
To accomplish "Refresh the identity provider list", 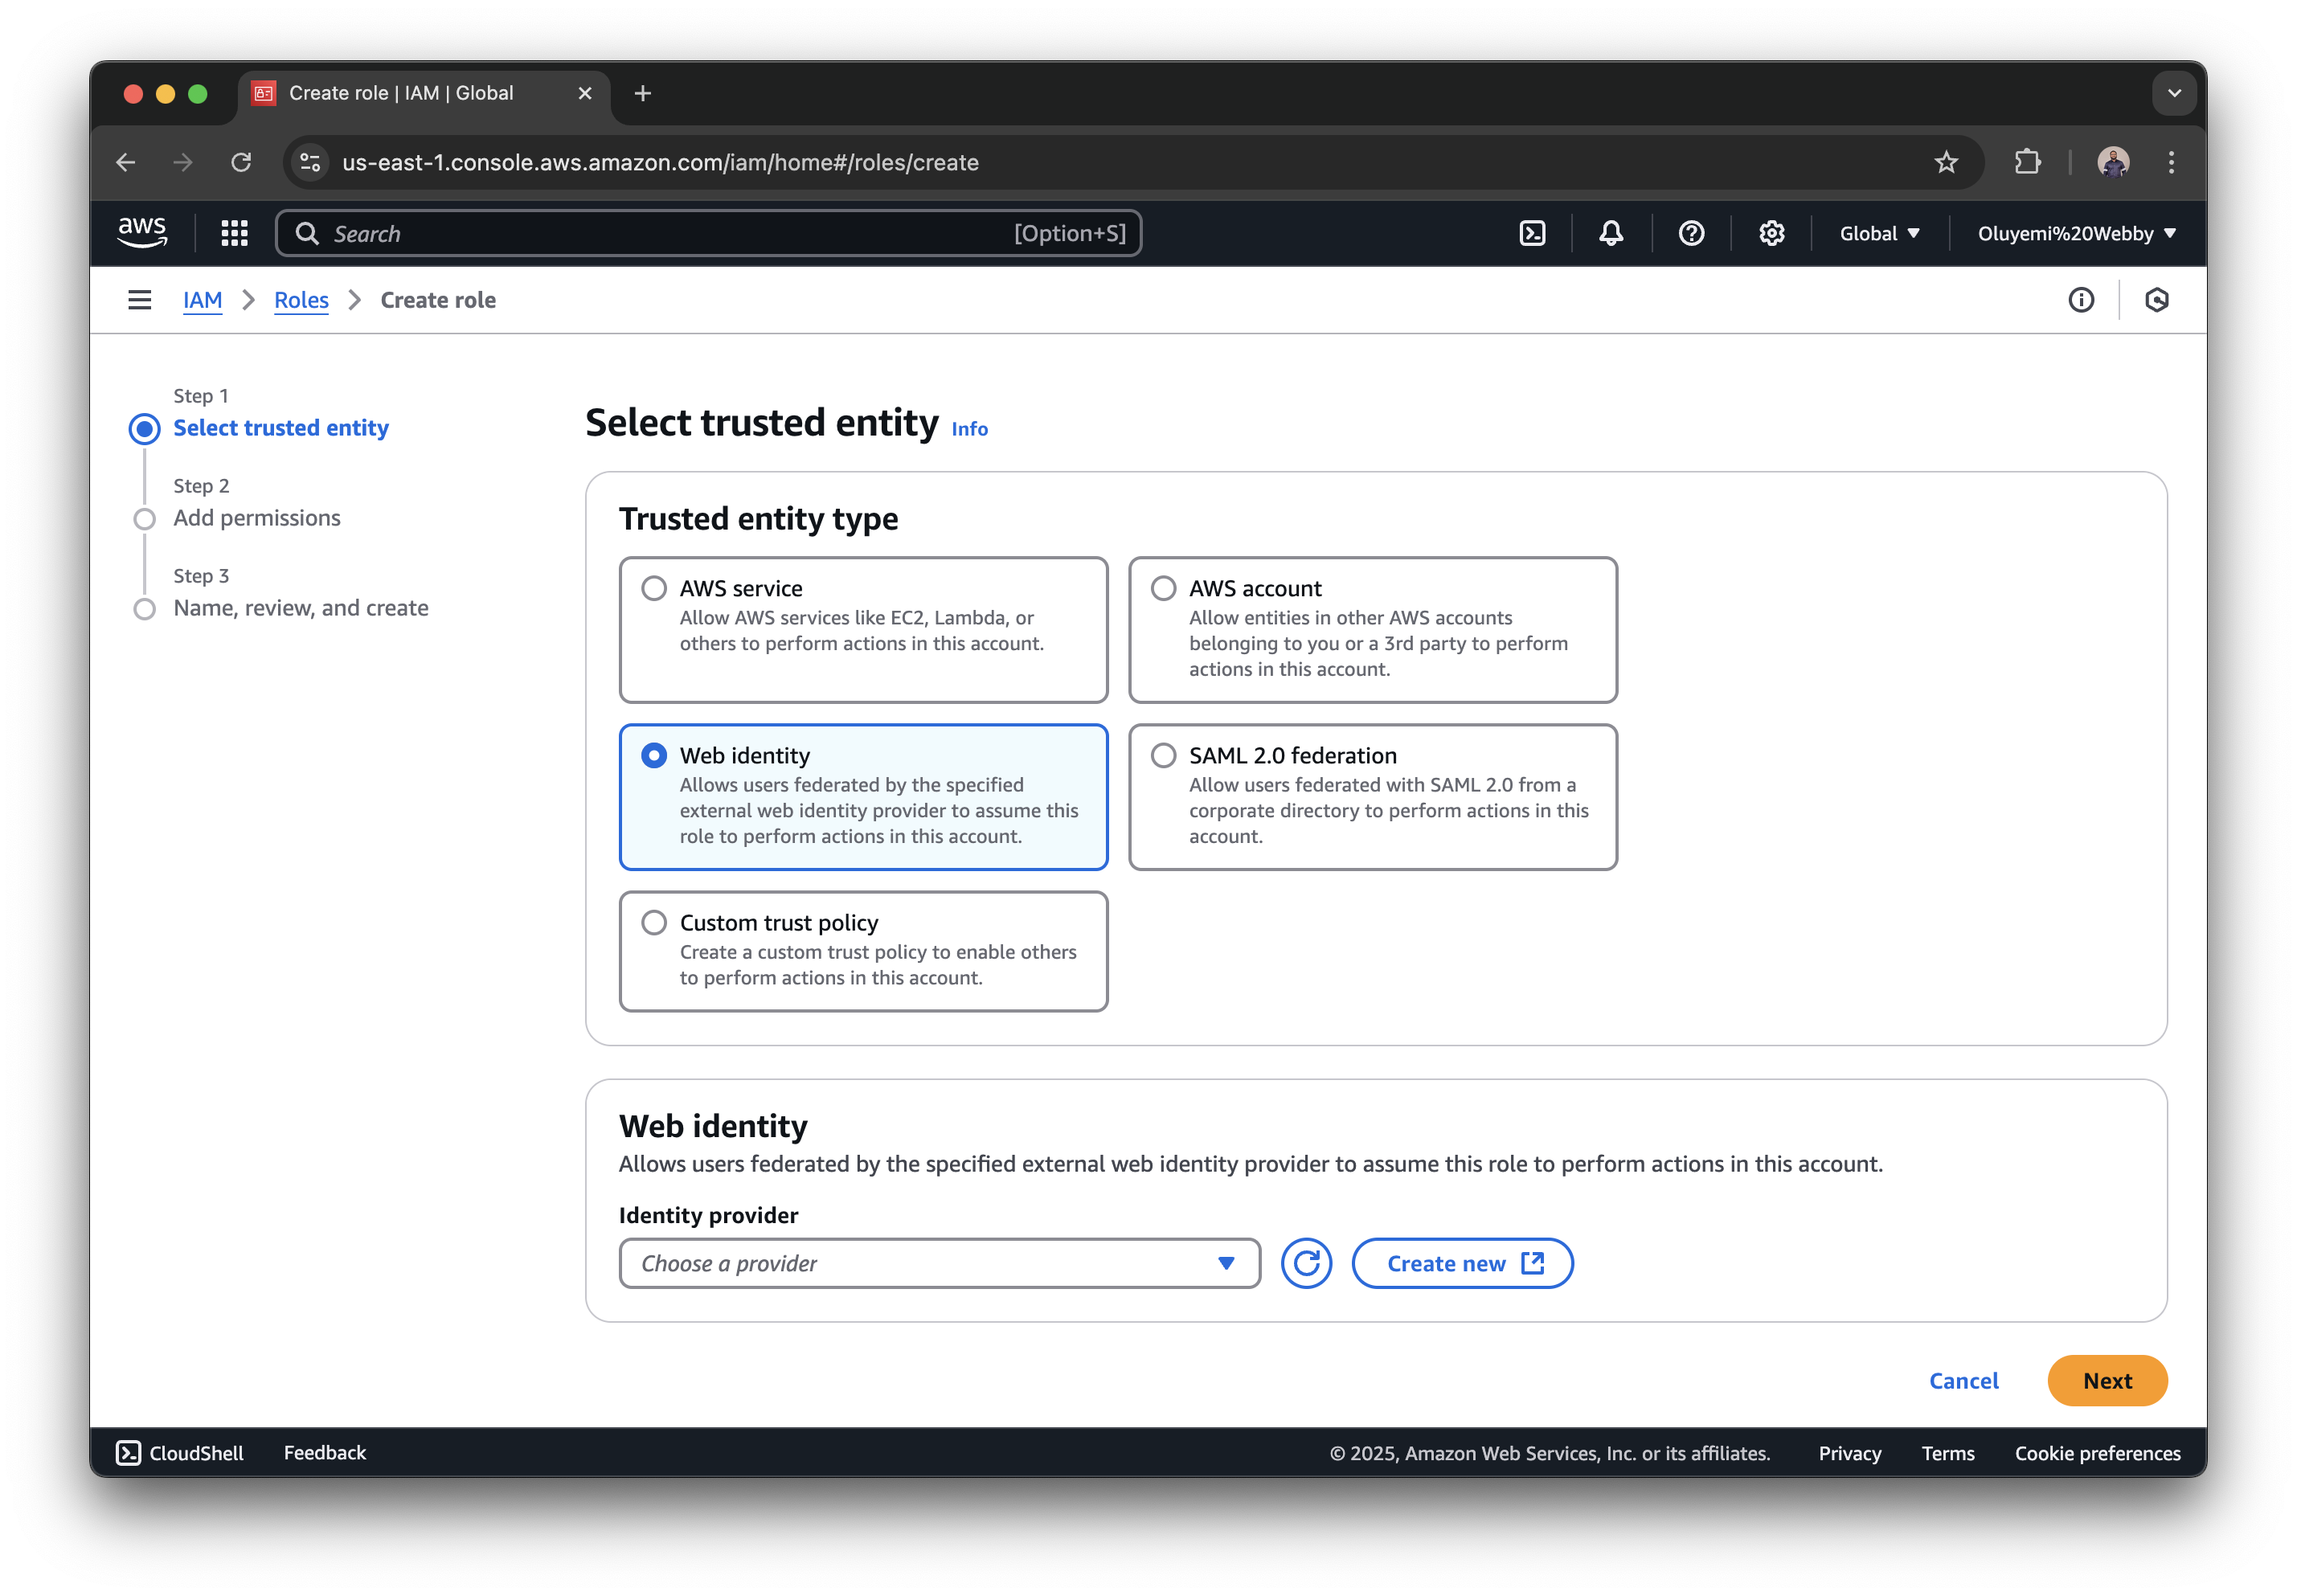I will coord(1306,1263).
